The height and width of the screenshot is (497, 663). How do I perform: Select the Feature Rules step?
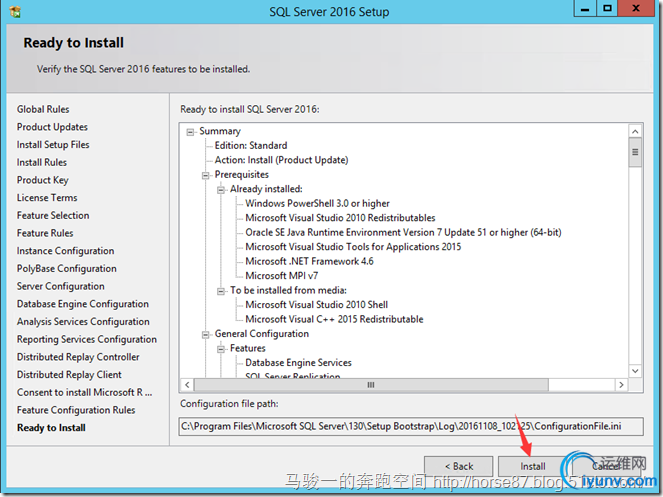pyautogui.click(x=45, y=233)
